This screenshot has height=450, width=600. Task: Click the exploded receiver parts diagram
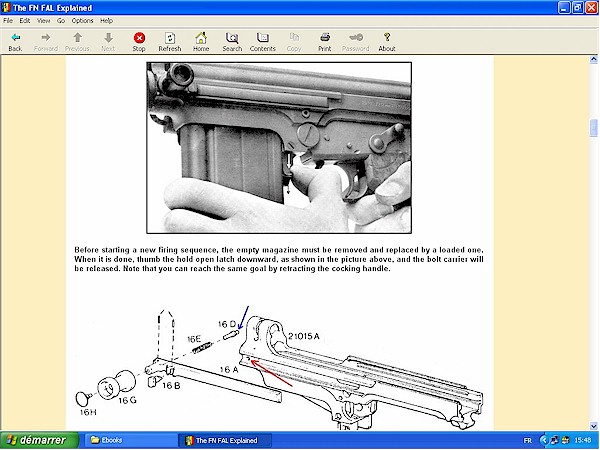pyautogui.click(x=279, y=367)
